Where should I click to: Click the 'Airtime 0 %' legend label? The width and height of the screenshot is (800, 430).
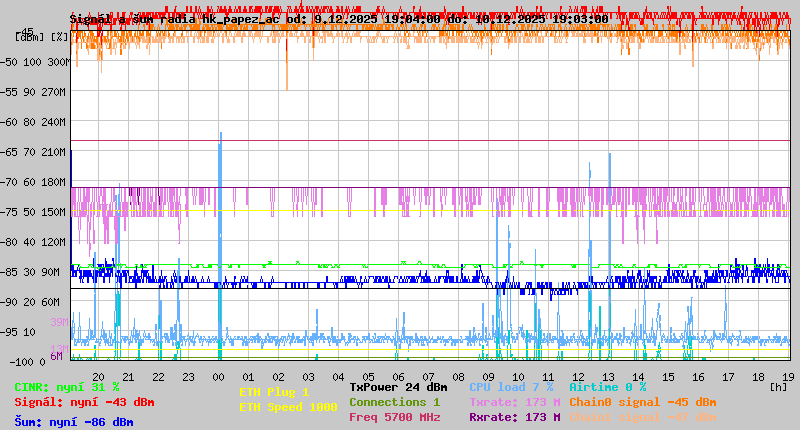(x=608, y=387)
